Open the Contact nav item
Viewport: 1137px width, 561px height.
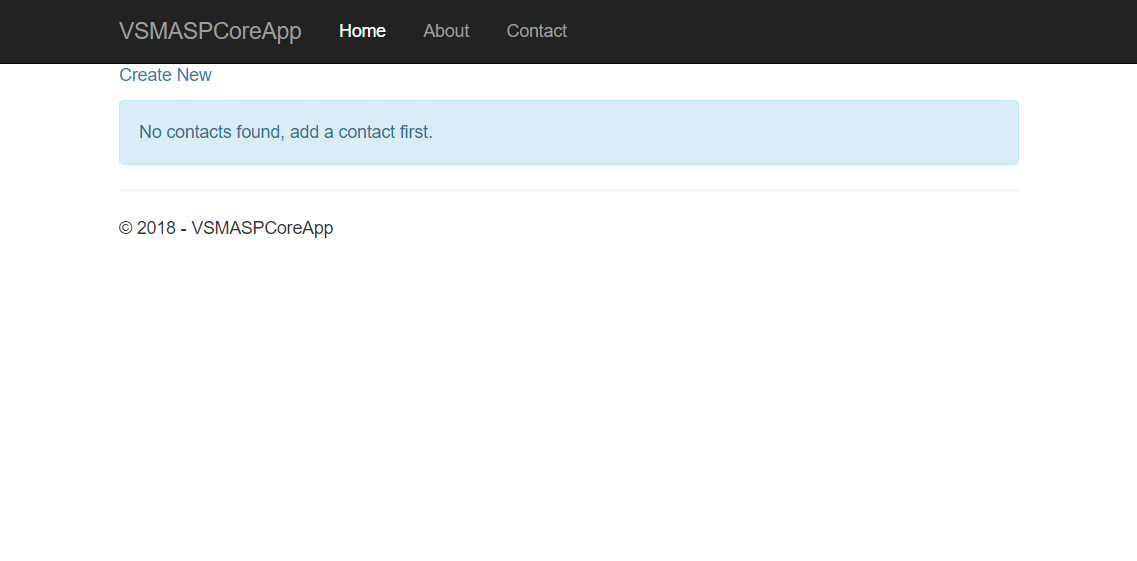[536, 31]
